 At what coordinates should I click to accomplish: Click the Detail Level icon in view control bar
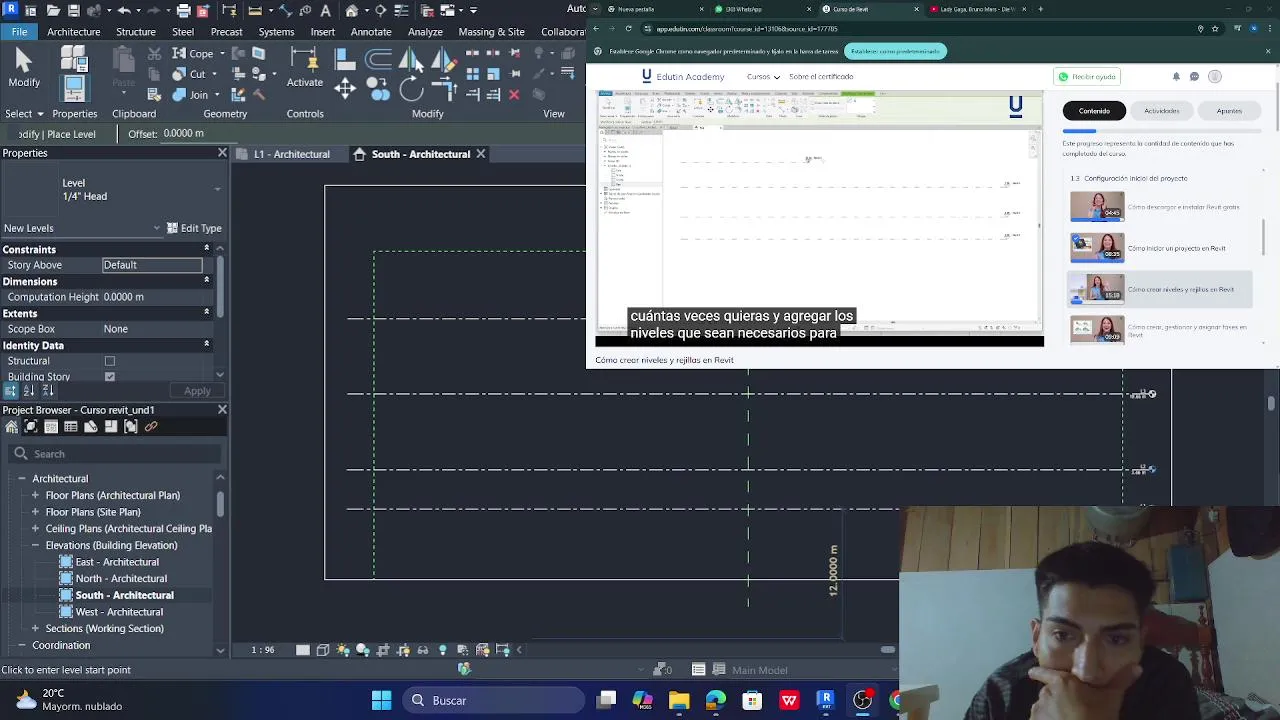click(303, 650)
